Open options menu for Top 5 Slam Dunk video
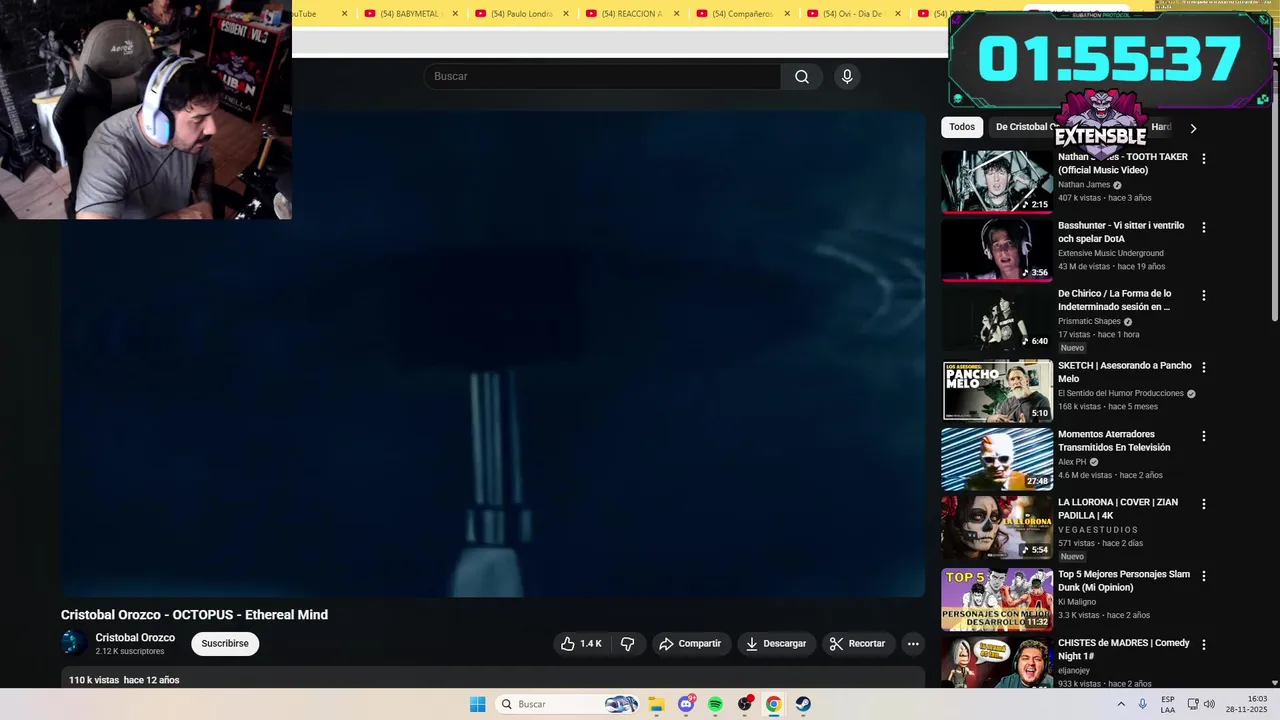This screenshot has height=720, width=1280. point(1204,576)
